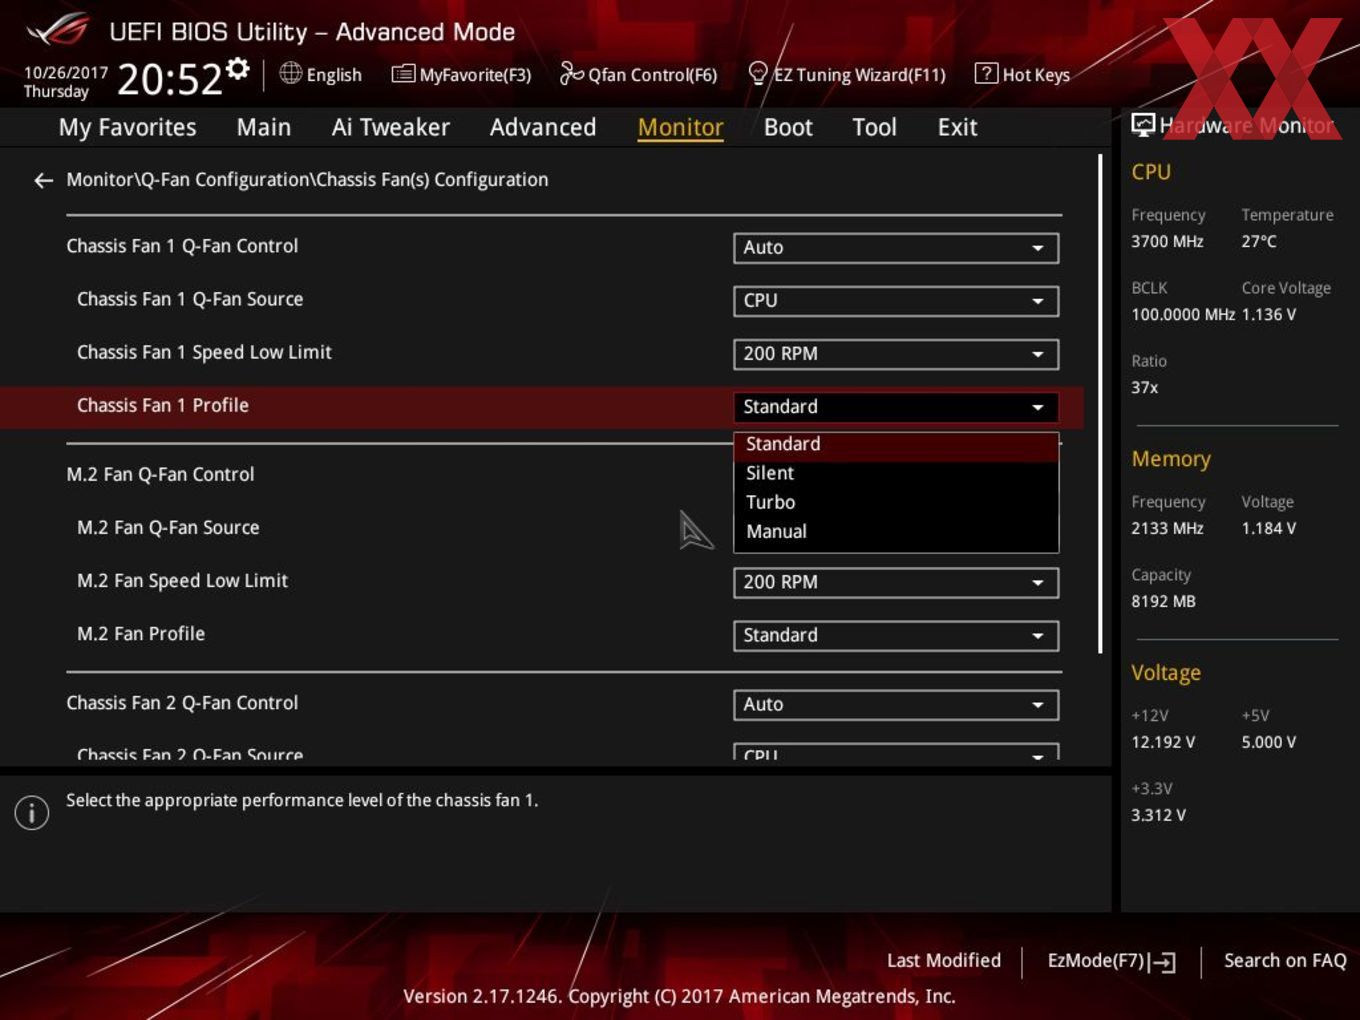Viewport: 1360px width, 1020px height.
Task: Click the CPU frequency value 3700 MHz
Action: [1167, 242]
